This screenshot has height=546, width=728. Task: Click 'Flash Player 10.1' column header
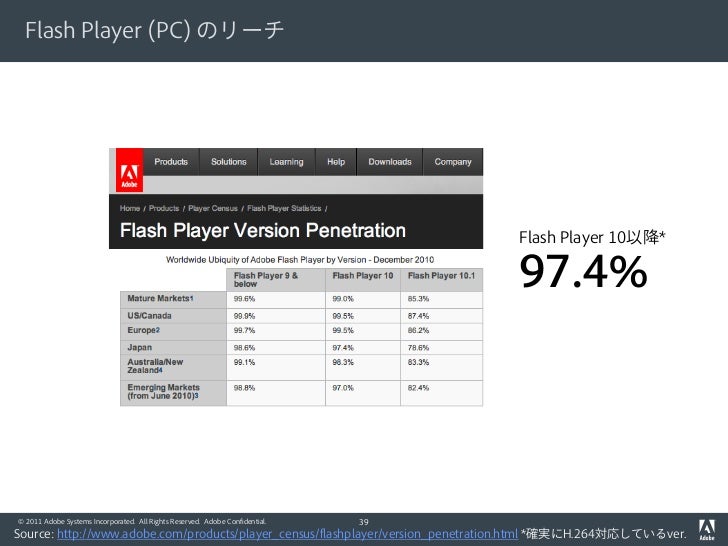click(442, 280)
